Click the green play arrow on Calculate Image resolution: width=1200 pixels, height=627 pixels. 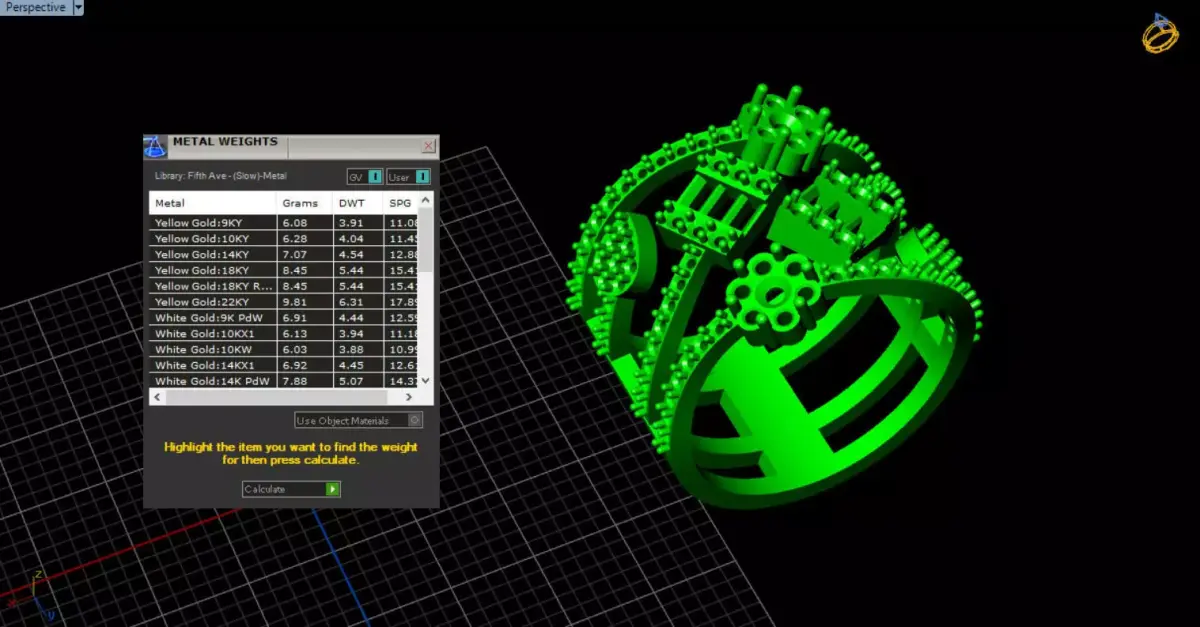tap(333, 489)
